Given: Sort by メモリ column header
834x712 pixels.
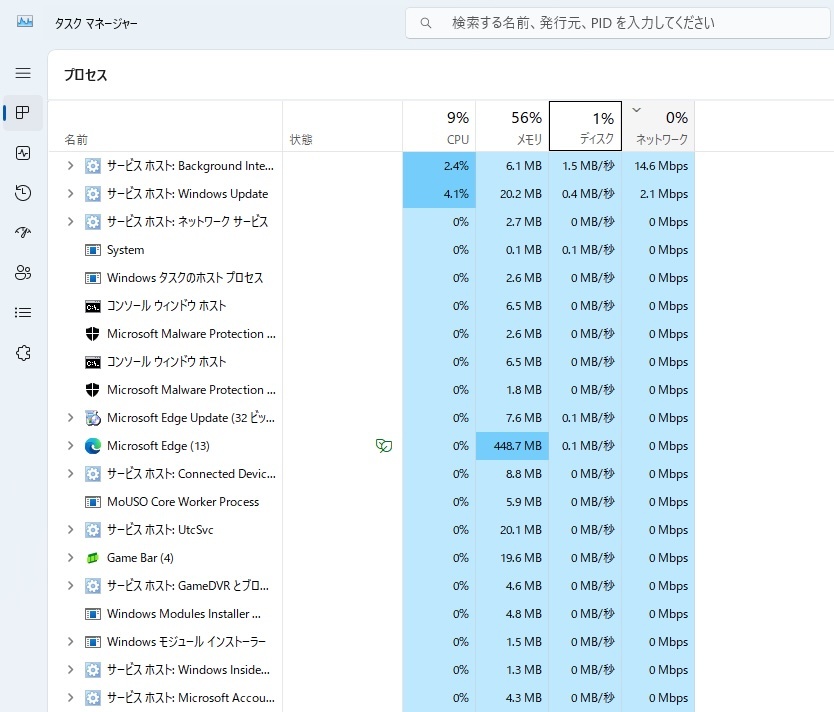Looking at the screenshot, I should tap(512, 127).
